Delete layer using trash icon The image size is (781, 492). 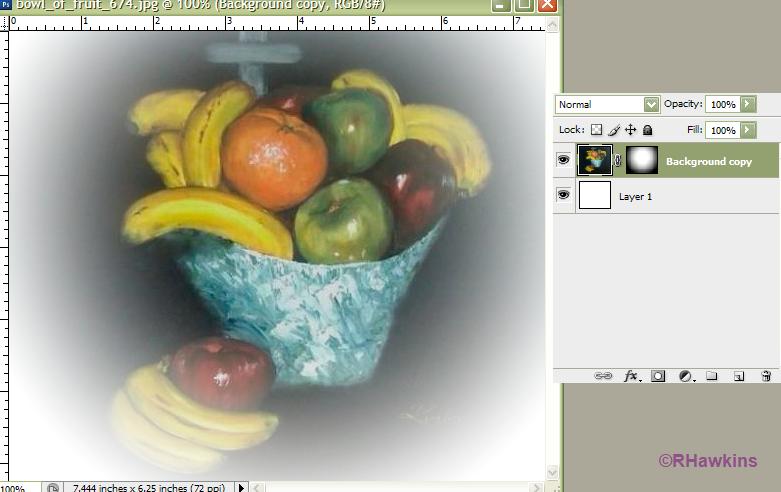[767, 376]
